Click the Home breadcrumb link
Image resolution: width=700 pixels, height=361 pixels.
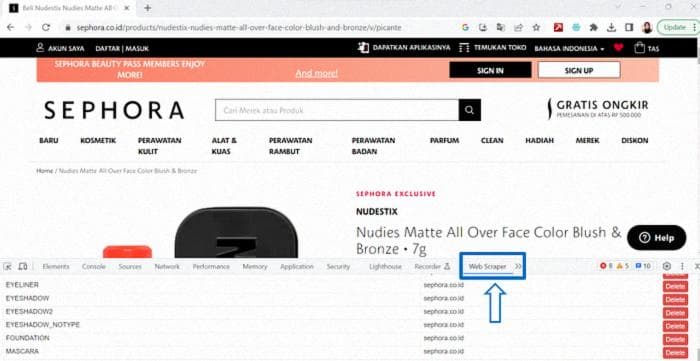coord(45,171)
